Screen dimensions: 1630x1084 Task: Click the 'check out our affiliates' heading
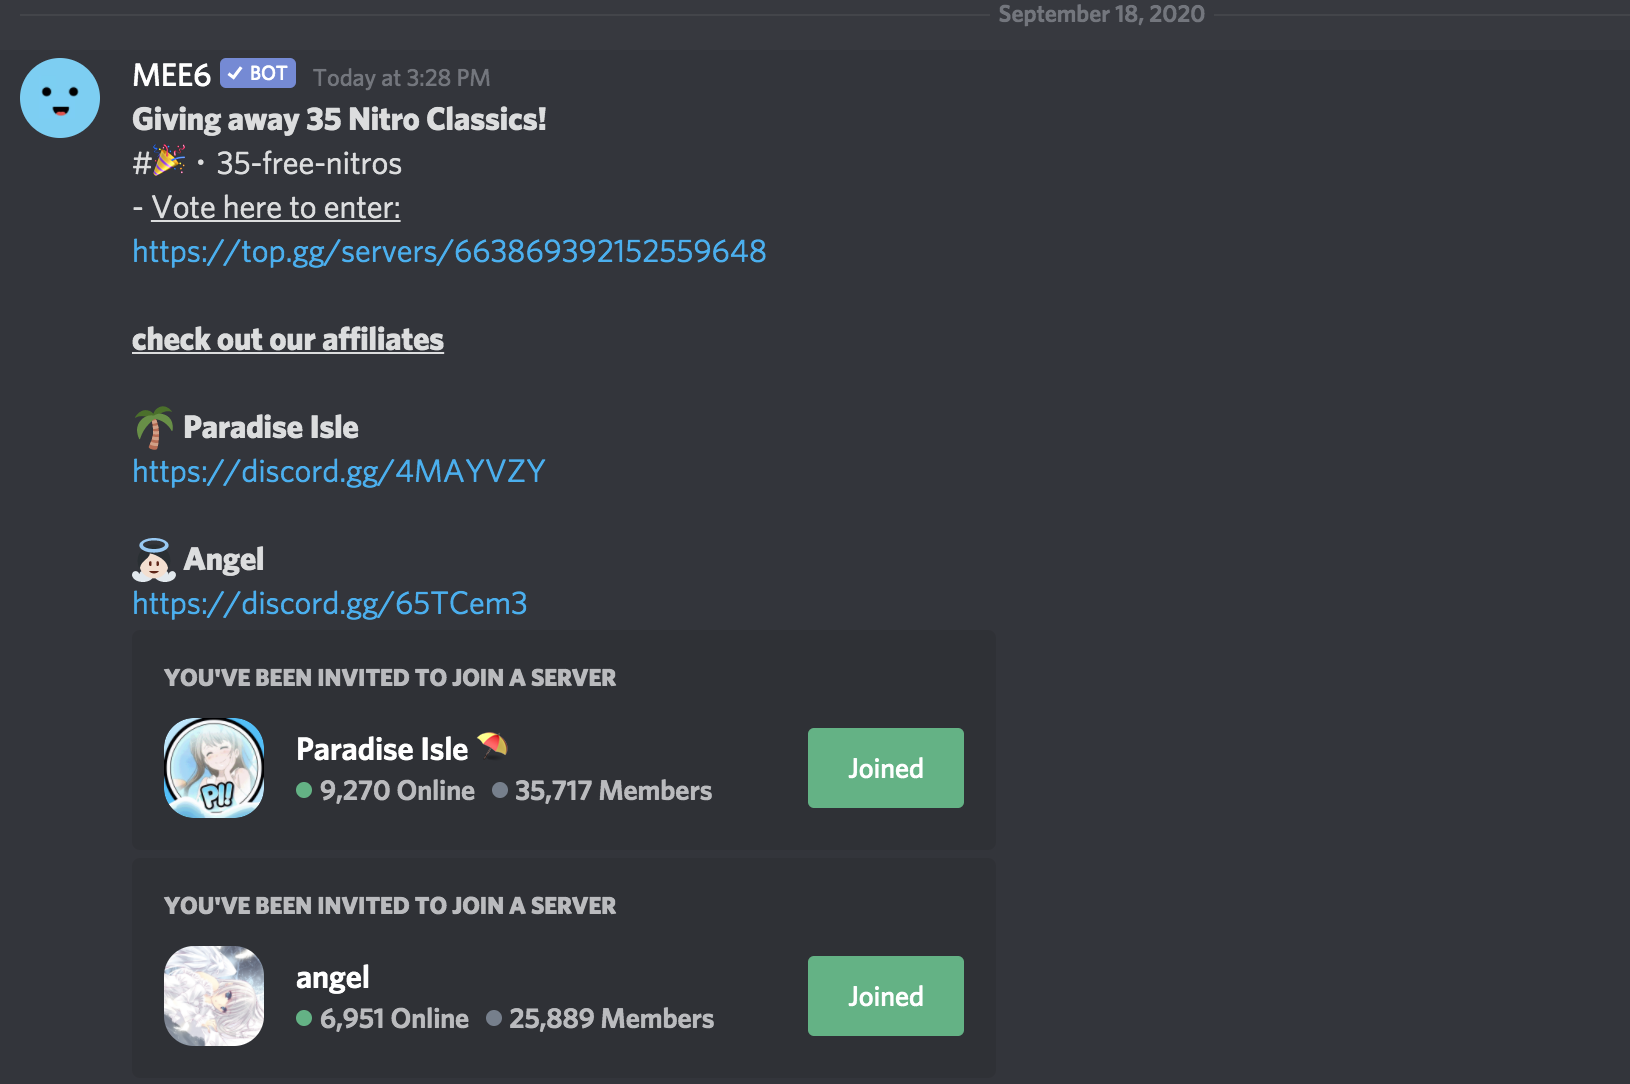click(x=288, y=339)
